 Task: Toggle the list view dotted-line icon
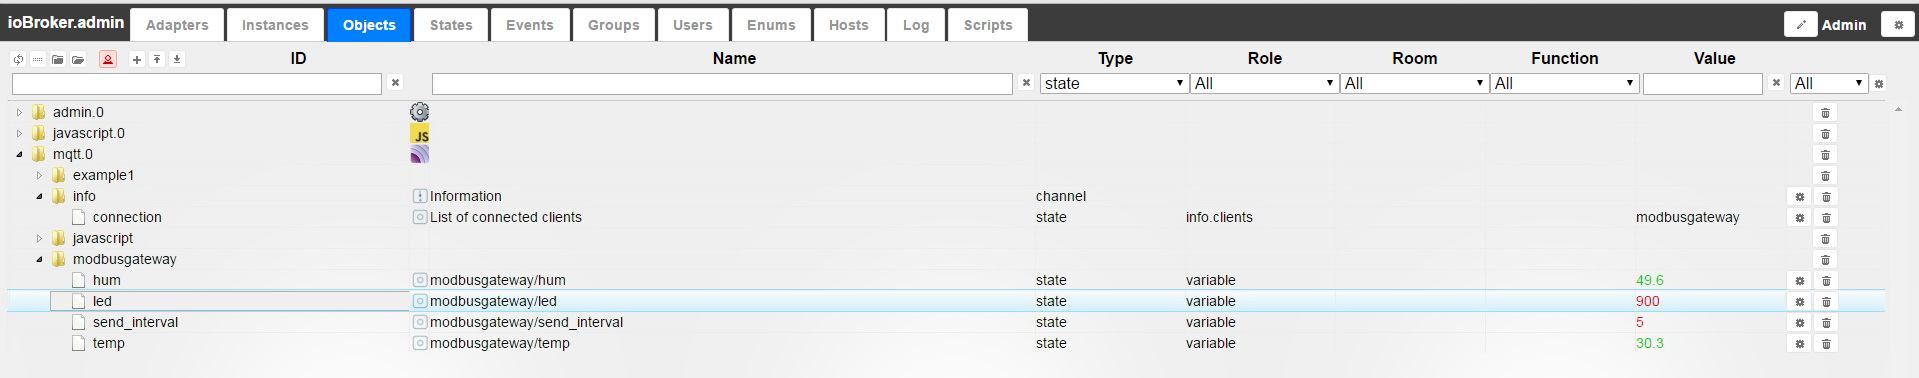(x=38, y=59)
